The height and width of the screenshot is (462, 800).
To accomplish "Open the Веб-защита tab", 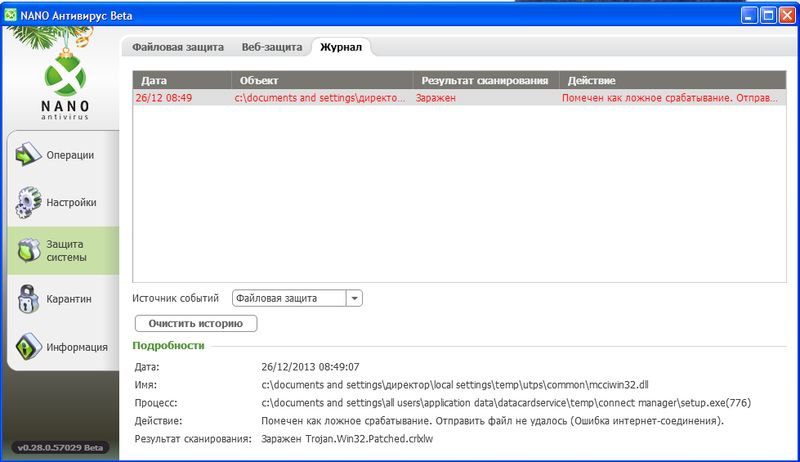I will coord(270,47).
